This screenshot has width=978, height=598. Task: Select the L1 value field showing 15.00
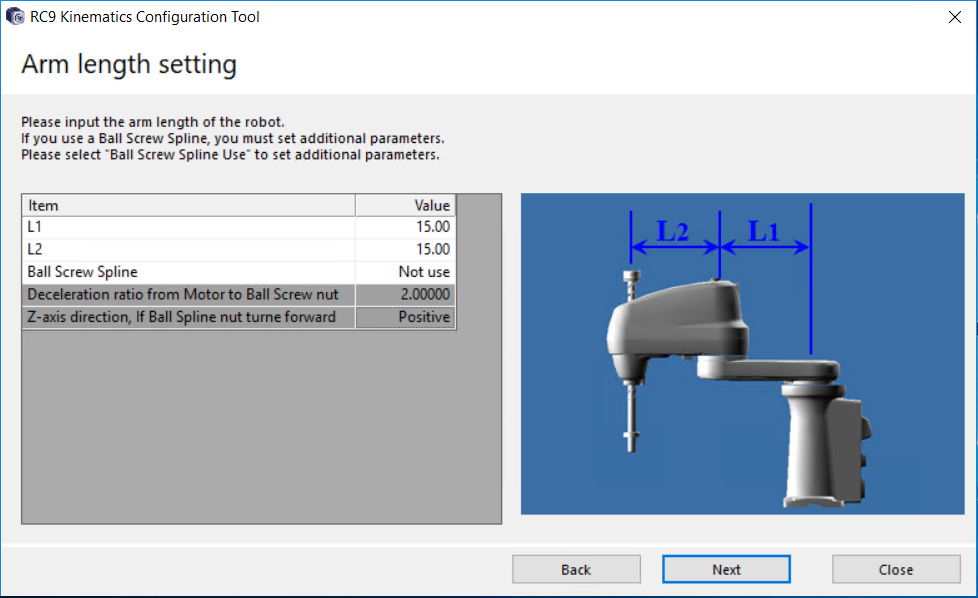405,227
